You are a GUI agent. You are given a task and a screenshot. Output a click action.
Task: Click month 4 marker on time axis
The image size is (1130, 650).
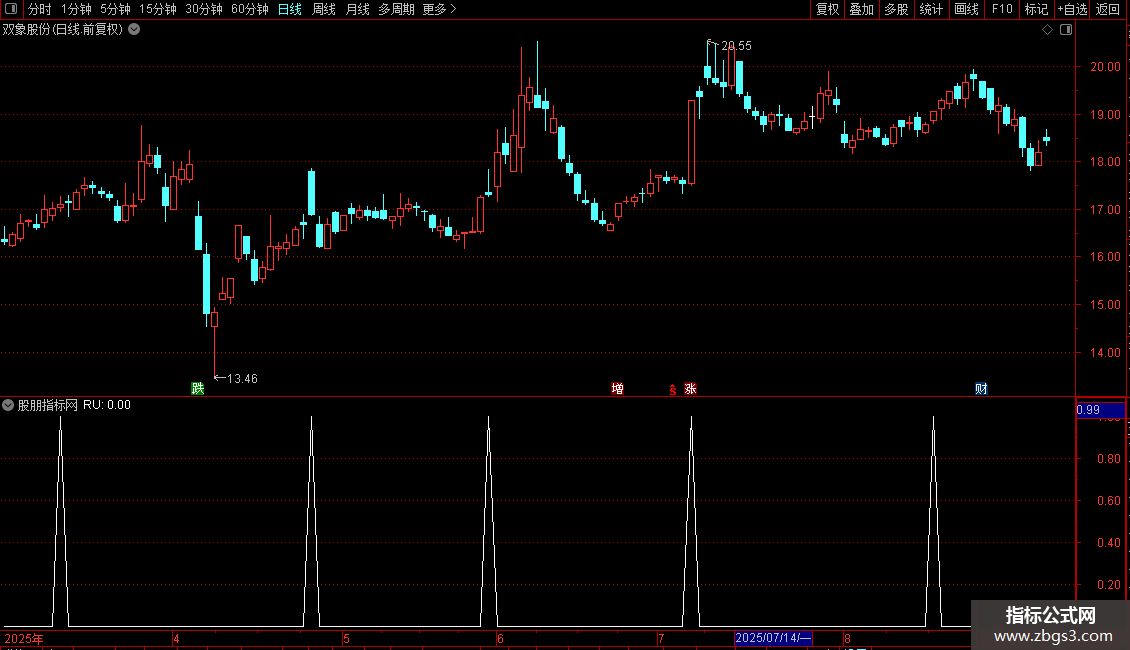coord(177,638)
